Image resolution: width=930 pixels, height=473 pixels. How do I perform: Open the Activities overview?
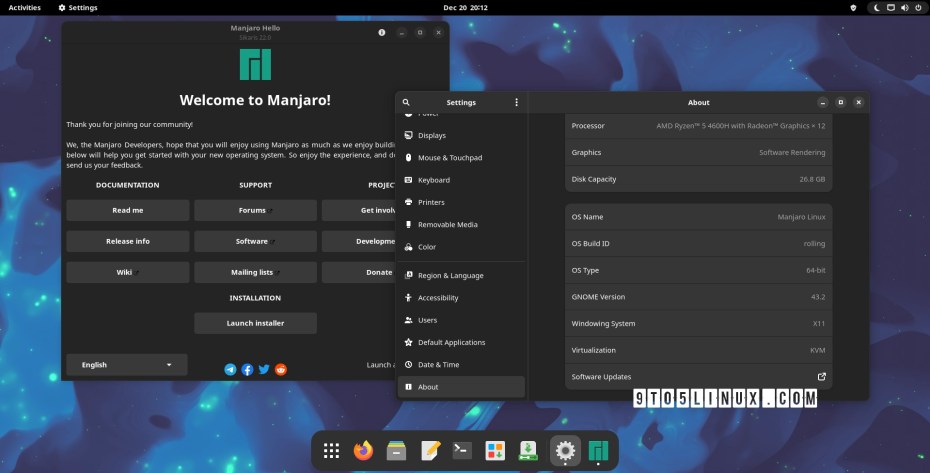tap(24, 8)
